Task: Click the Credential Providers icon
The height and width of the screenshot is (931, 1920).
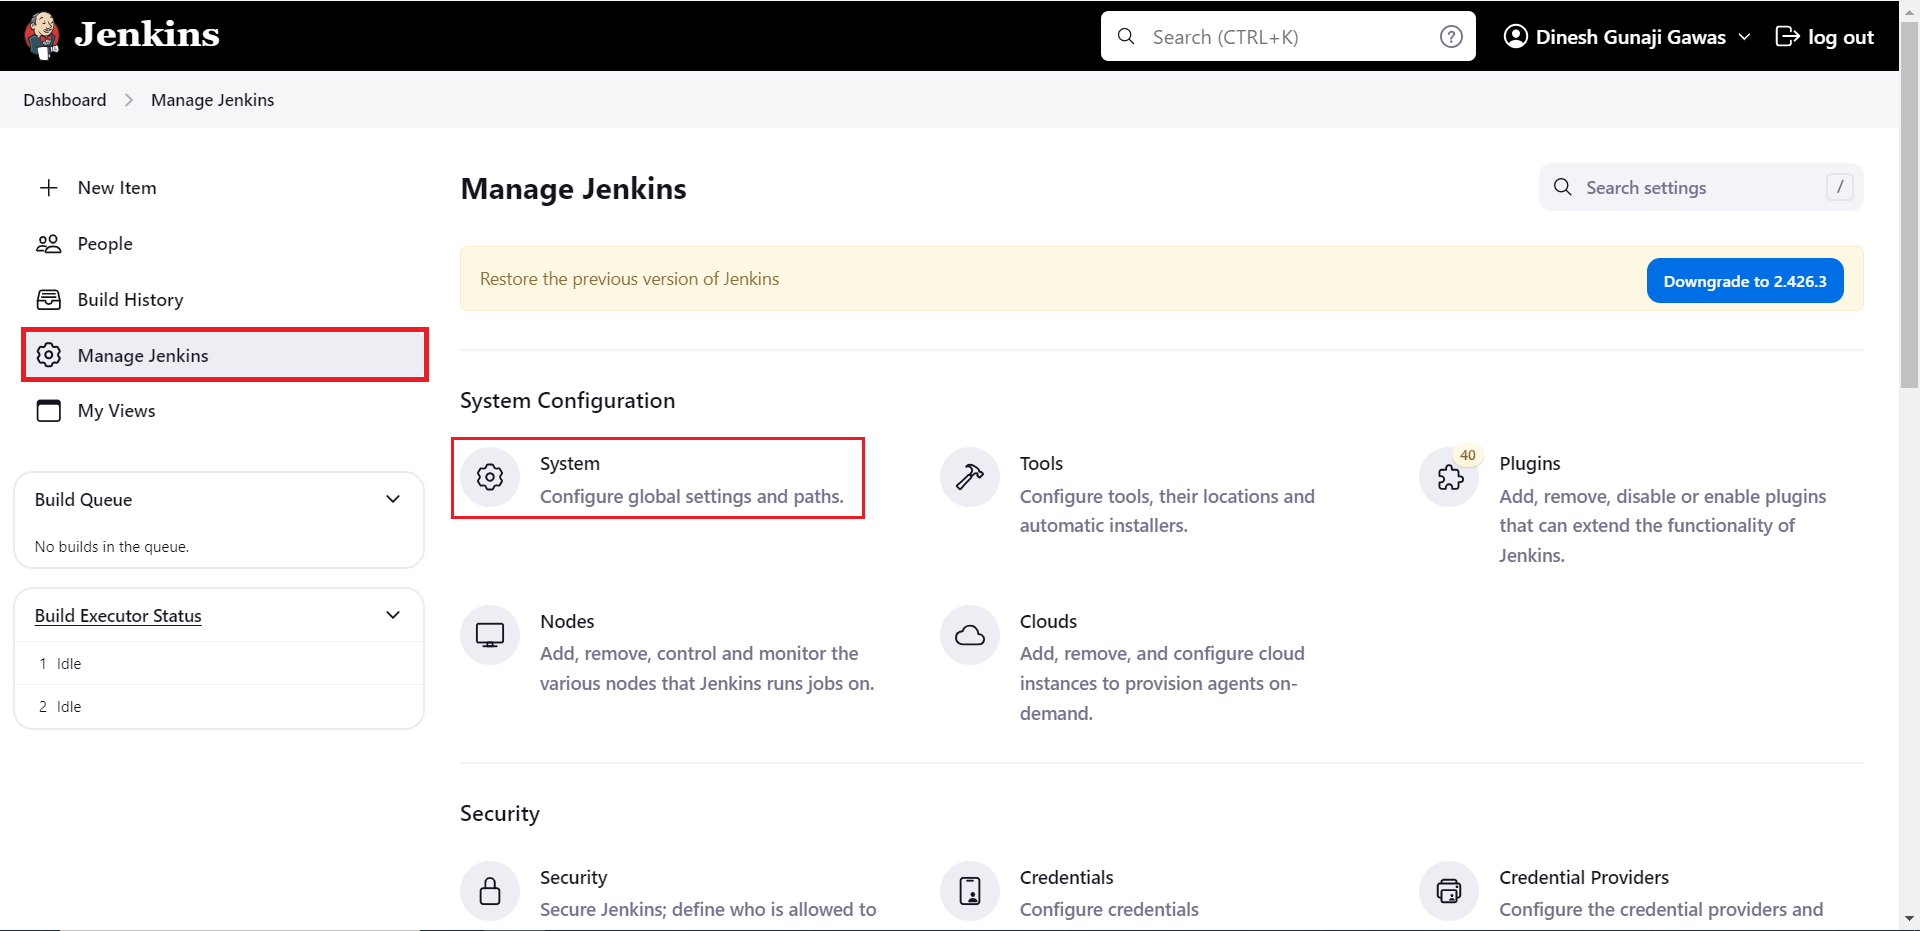Action: tap(1449, 891)
